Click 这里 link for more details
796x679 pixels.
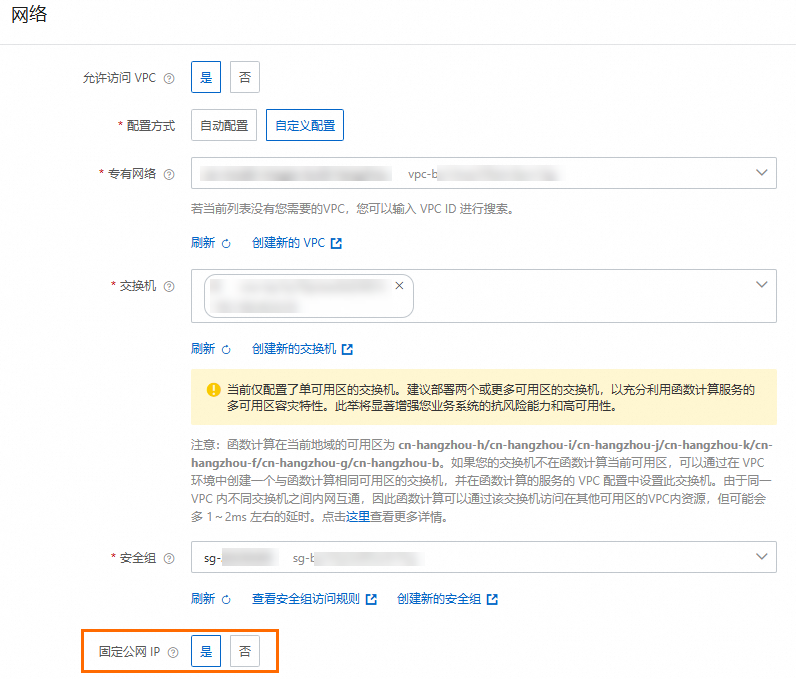tap(358, 517)
